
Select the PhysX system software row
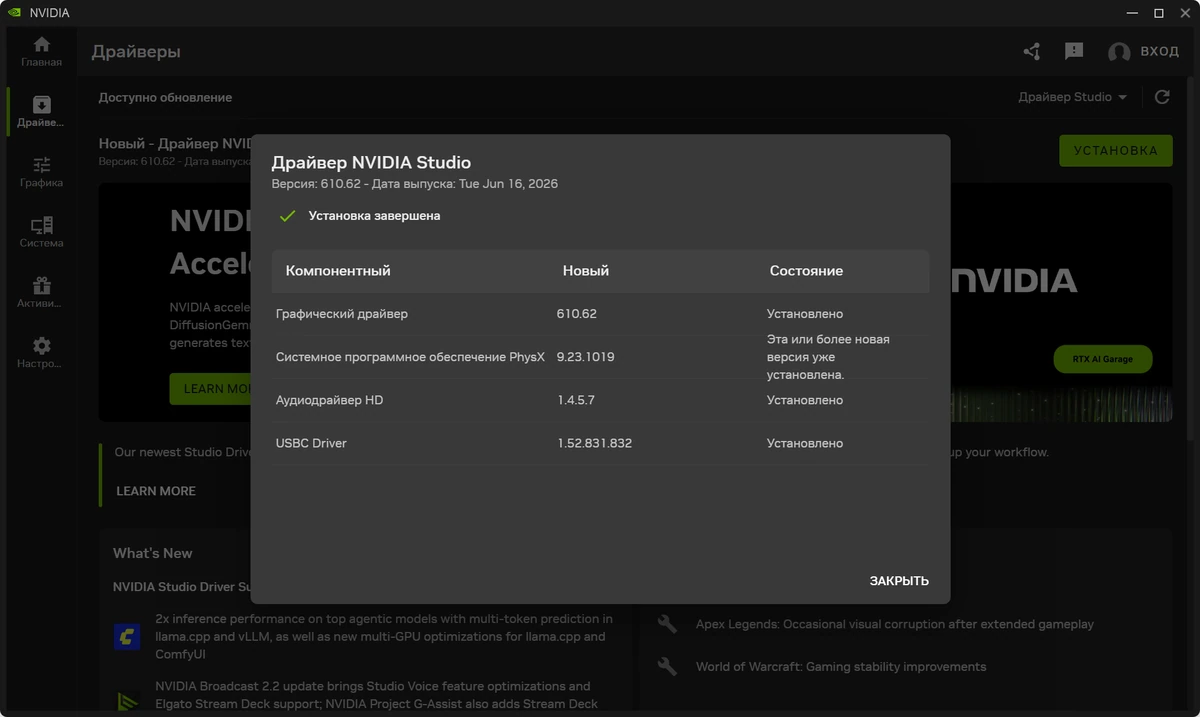[600, 357]
